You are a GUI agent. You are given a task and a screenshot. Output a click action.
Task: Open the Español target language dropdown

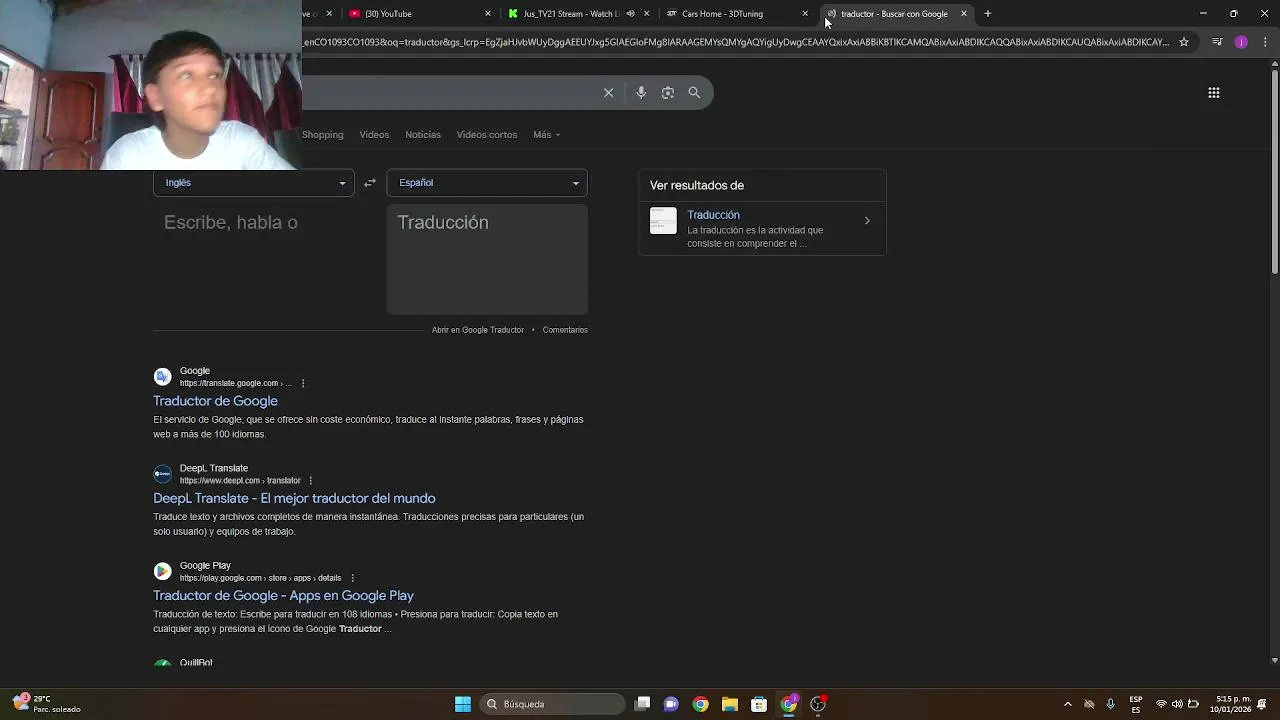tap(487, 182)
